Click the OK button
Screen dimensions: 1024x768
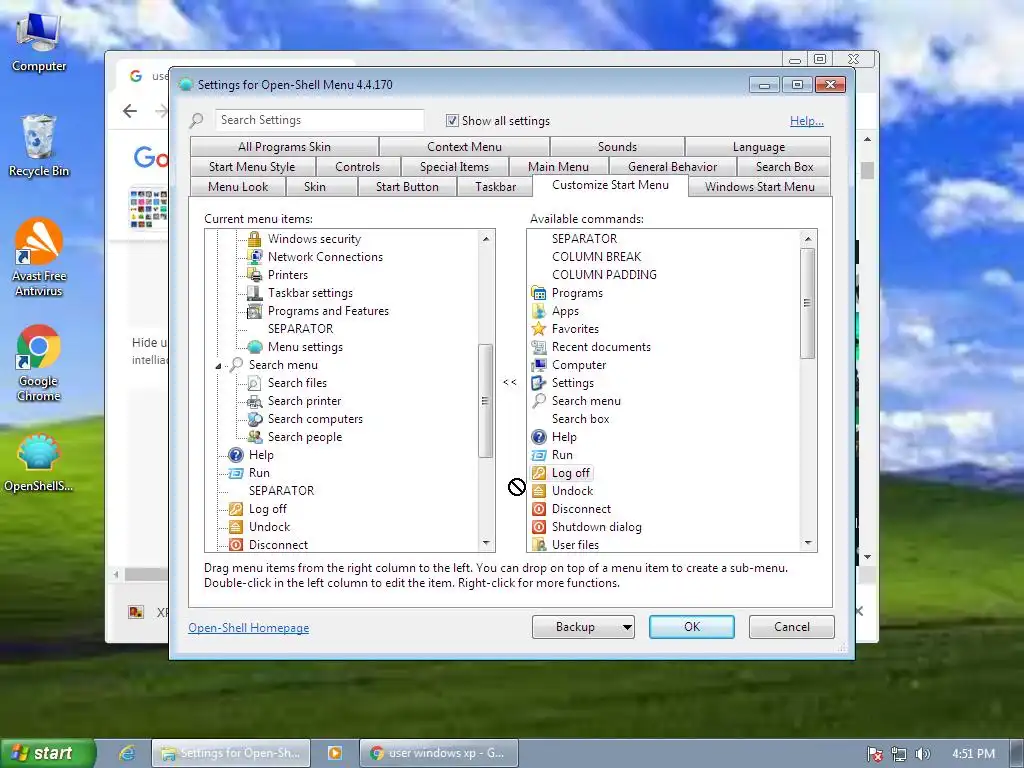pos(692,627)
